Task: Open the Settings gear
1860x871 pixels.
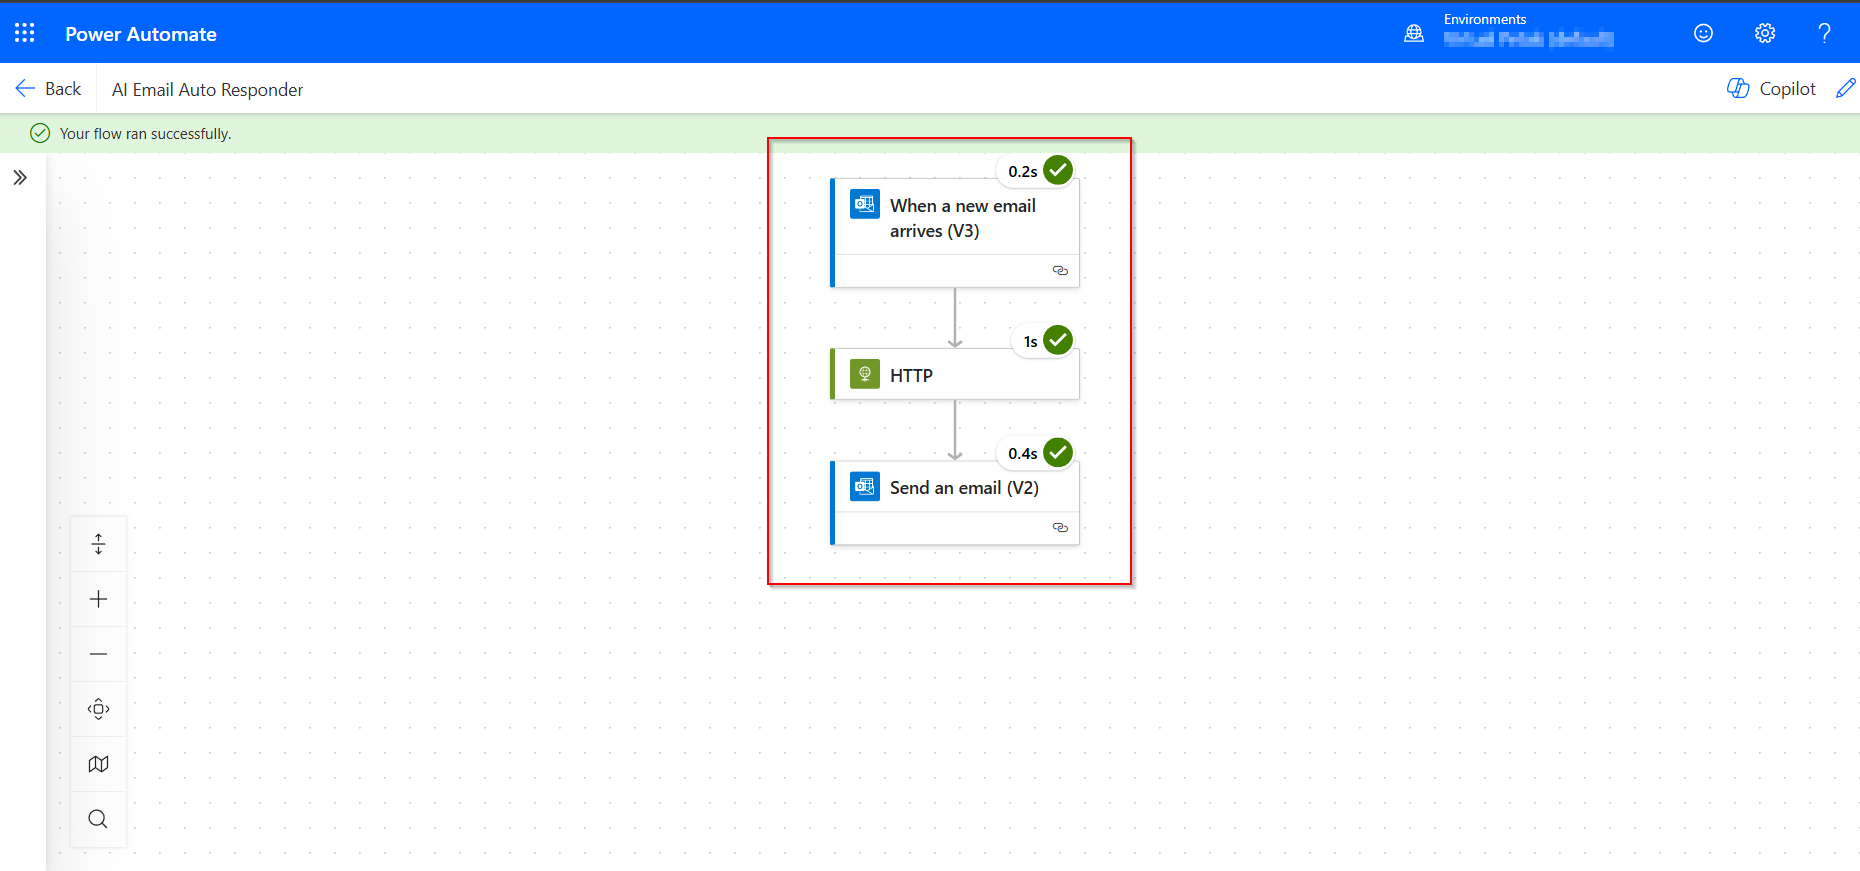Action: (x=1765, y=33)
